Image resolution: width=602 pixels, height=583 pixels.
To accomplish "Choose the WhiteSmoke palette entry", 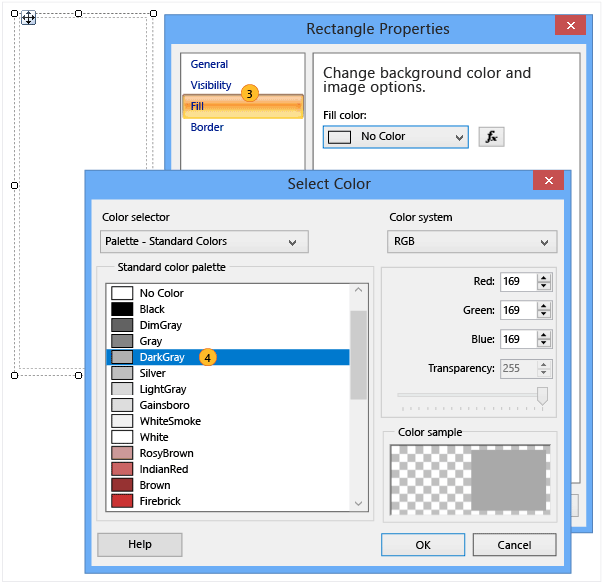I will coord(228,421).
